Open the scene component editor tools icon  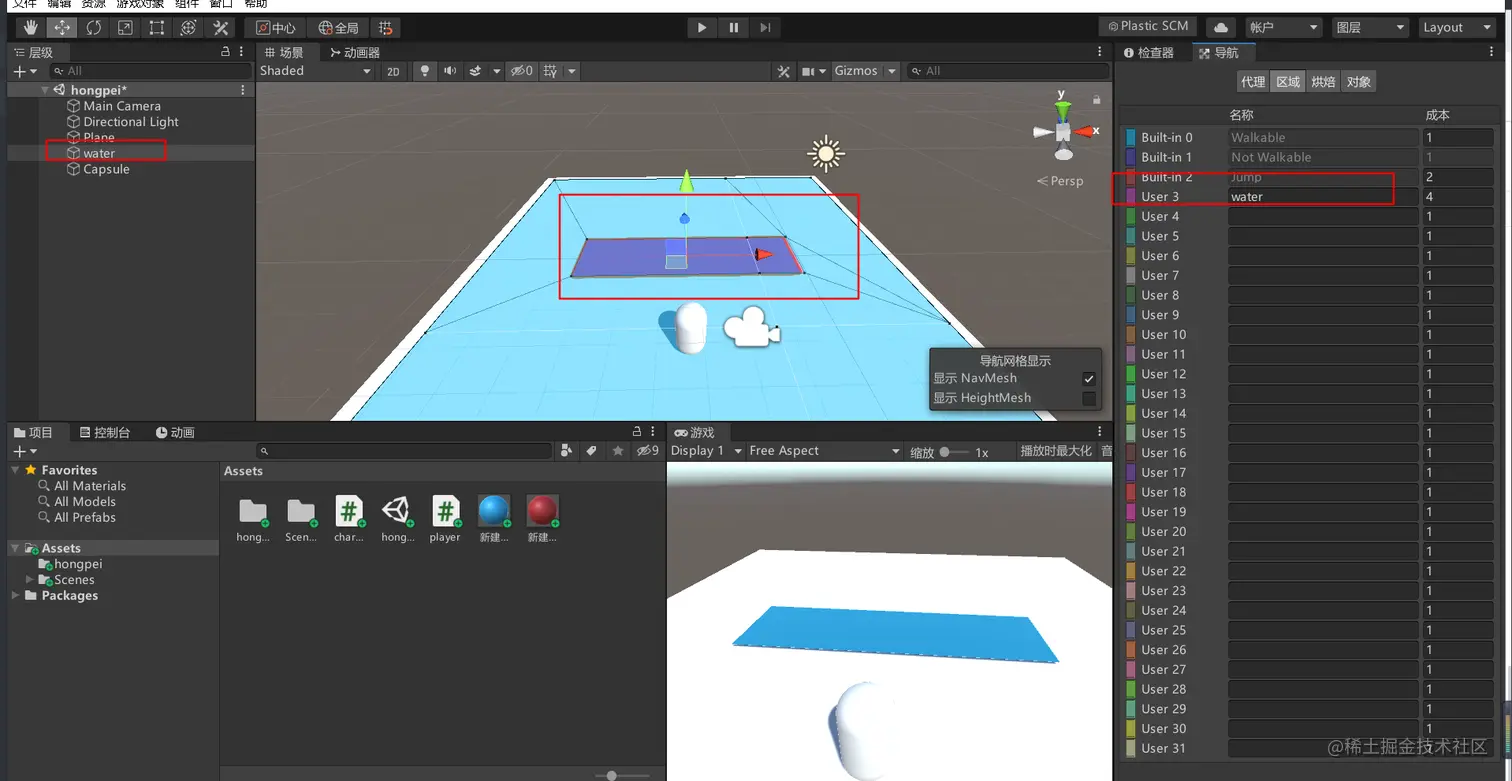click(784, 71)
